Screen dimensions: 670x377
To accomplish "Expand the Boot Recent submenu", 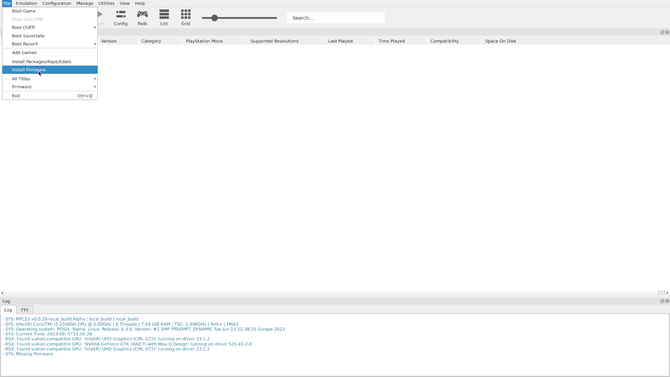I will point(50,44).
